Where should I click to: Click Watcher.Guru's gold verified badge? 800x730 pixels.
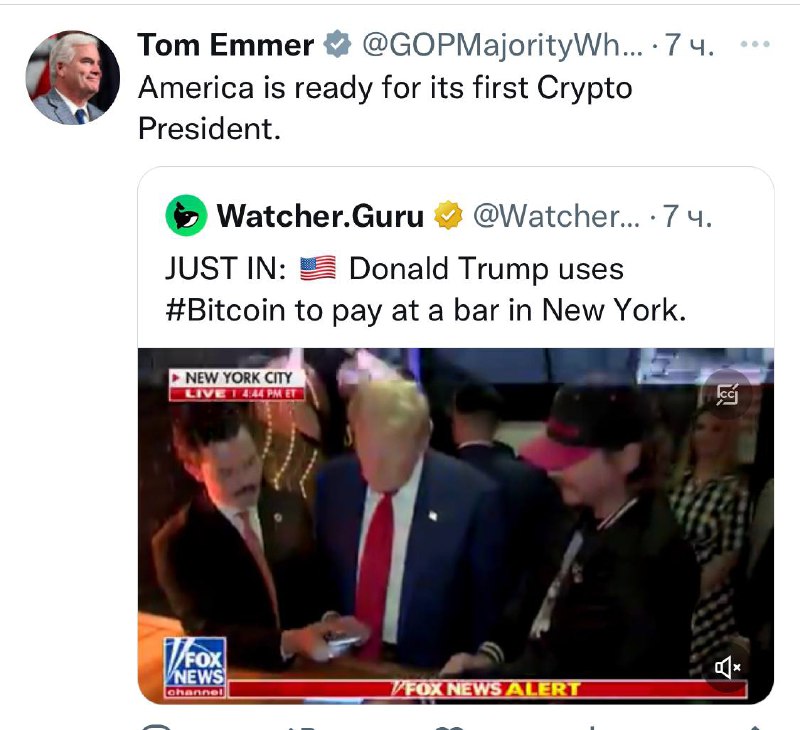[x=448, y=215]
